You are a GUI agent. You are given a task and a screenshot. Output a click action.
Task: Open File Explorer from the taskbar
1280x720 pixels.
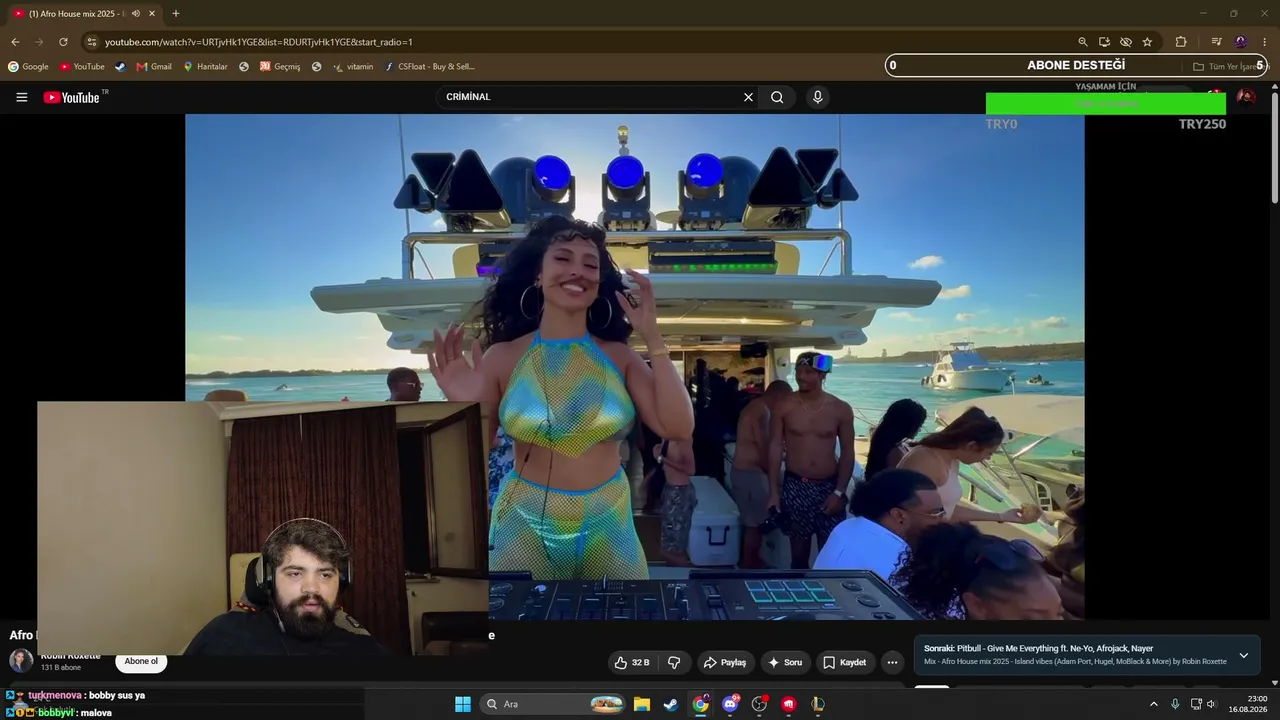pyautogui.click(x=642, y=704)
